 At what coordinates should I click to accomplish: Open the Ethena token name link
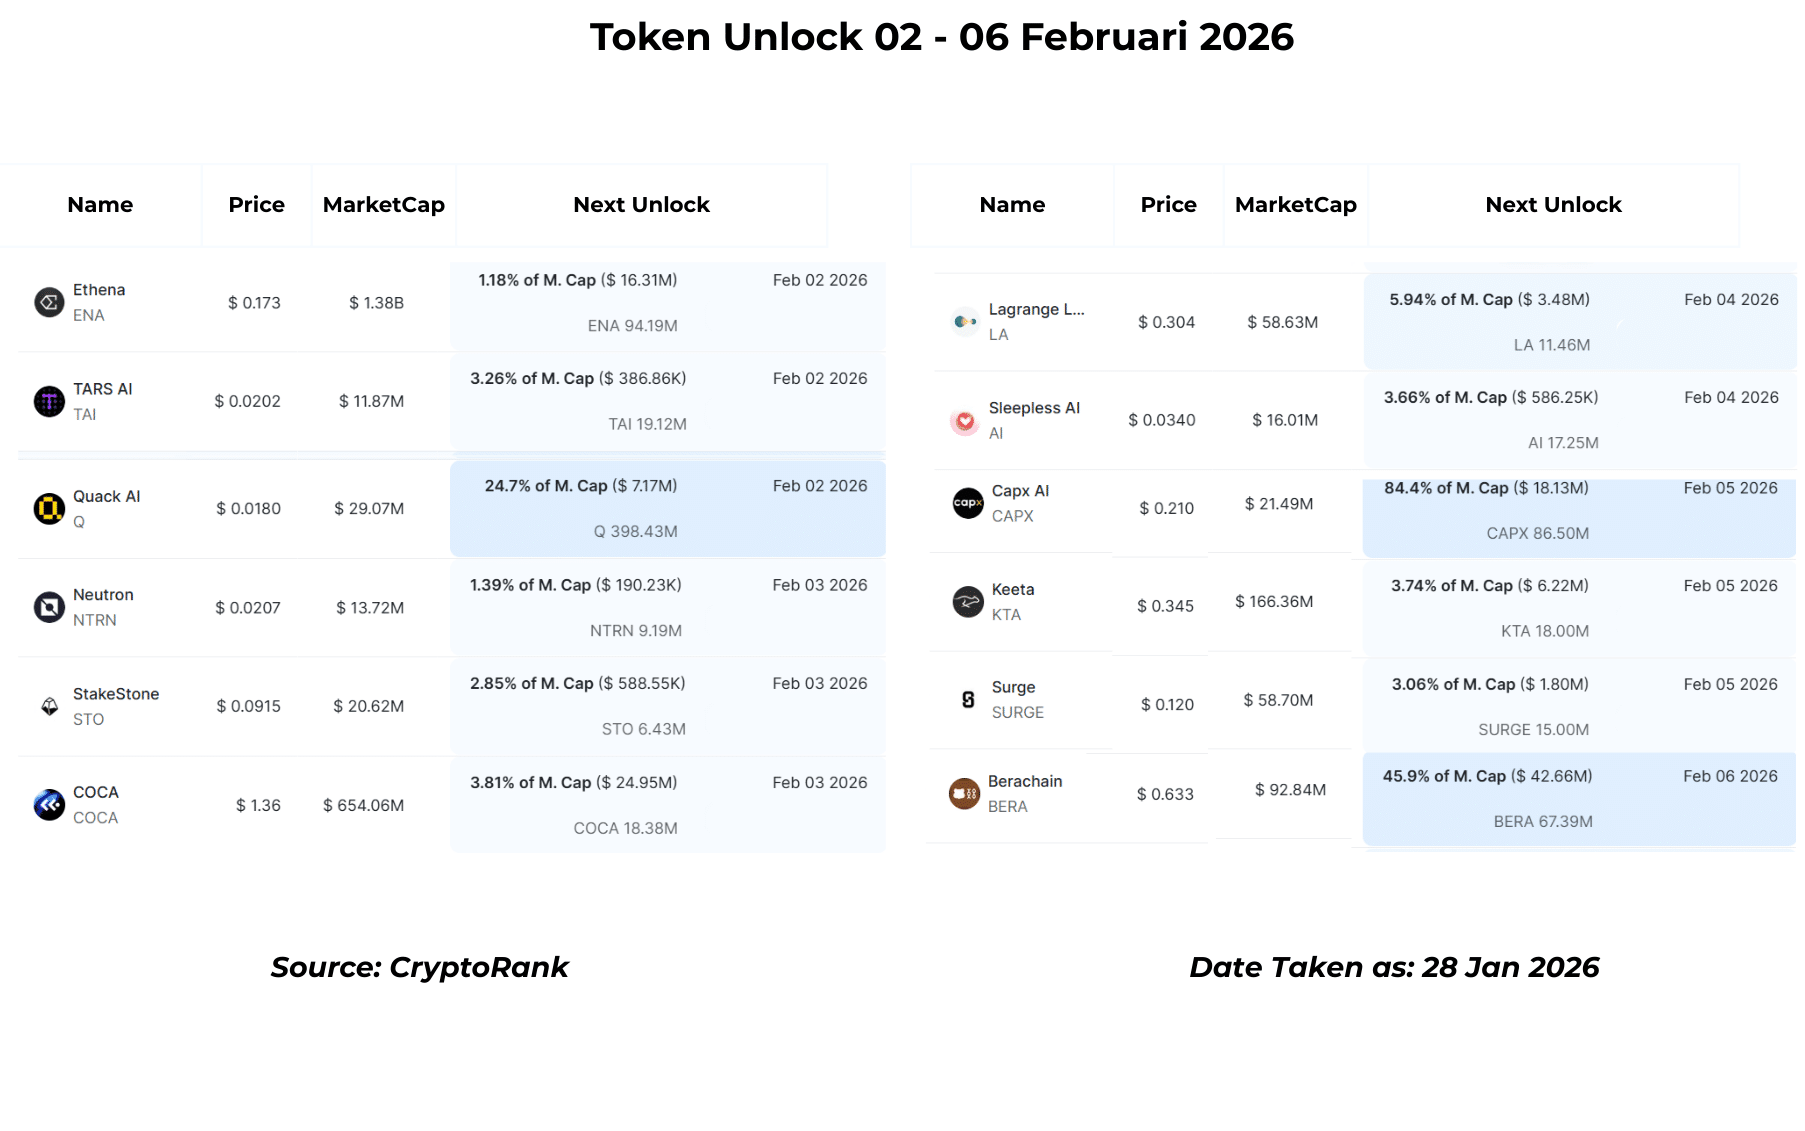(99, 290)
